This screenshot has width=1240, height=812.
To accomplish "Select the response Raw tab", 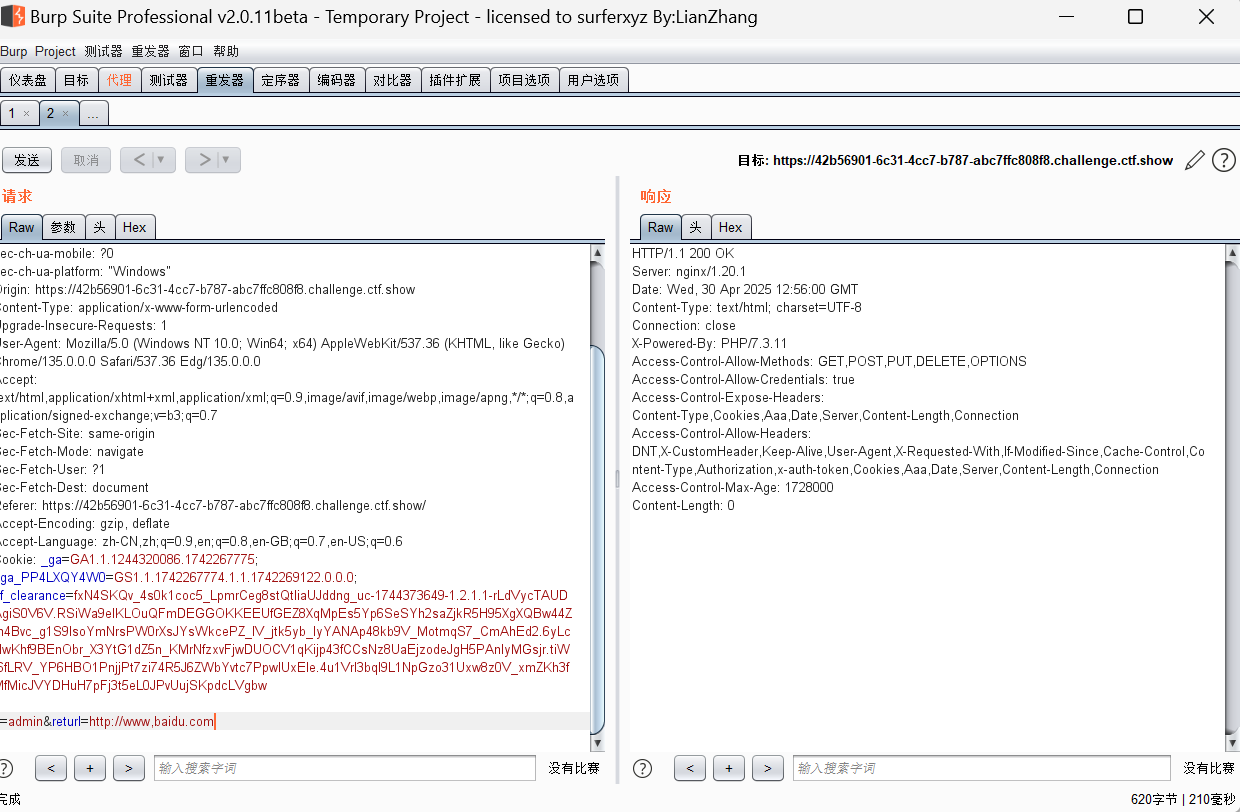I will point(660,227).
